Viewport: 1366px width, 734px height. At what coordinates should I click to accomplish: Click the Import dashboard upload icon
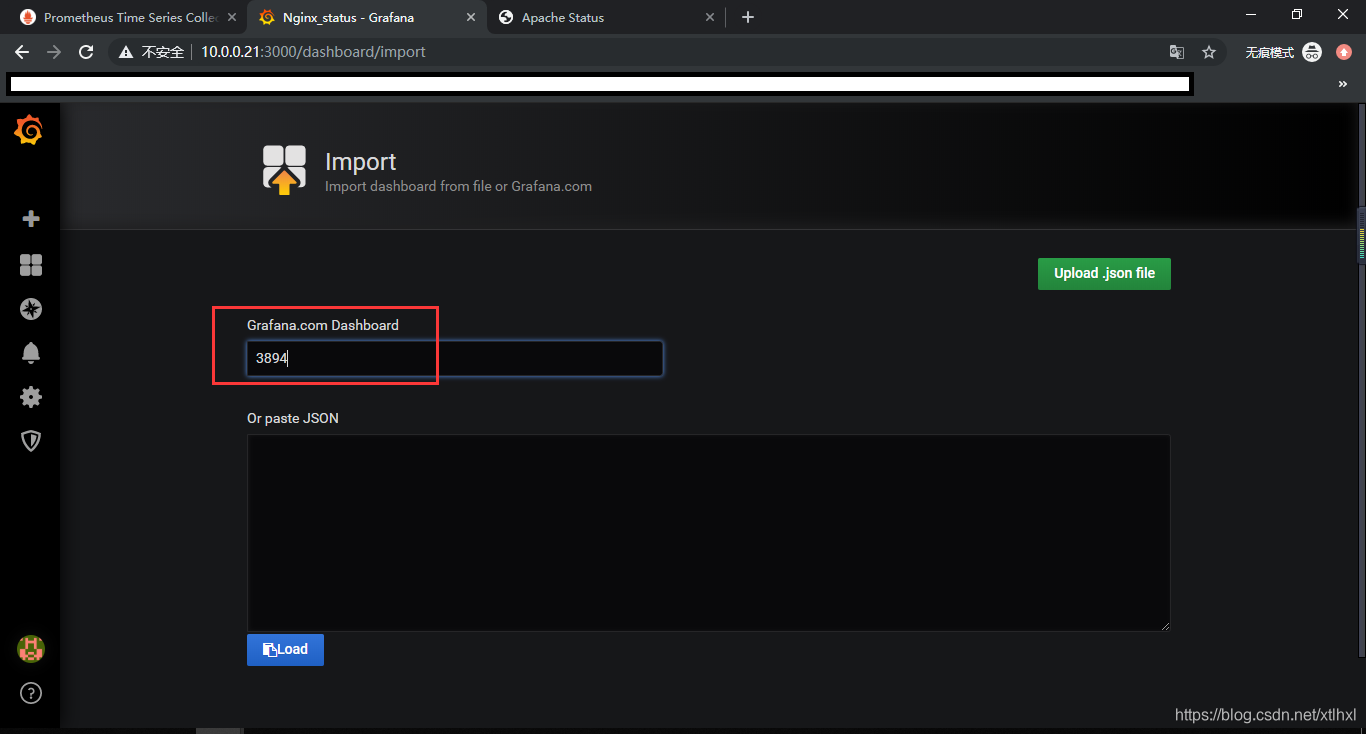[284, 169]
